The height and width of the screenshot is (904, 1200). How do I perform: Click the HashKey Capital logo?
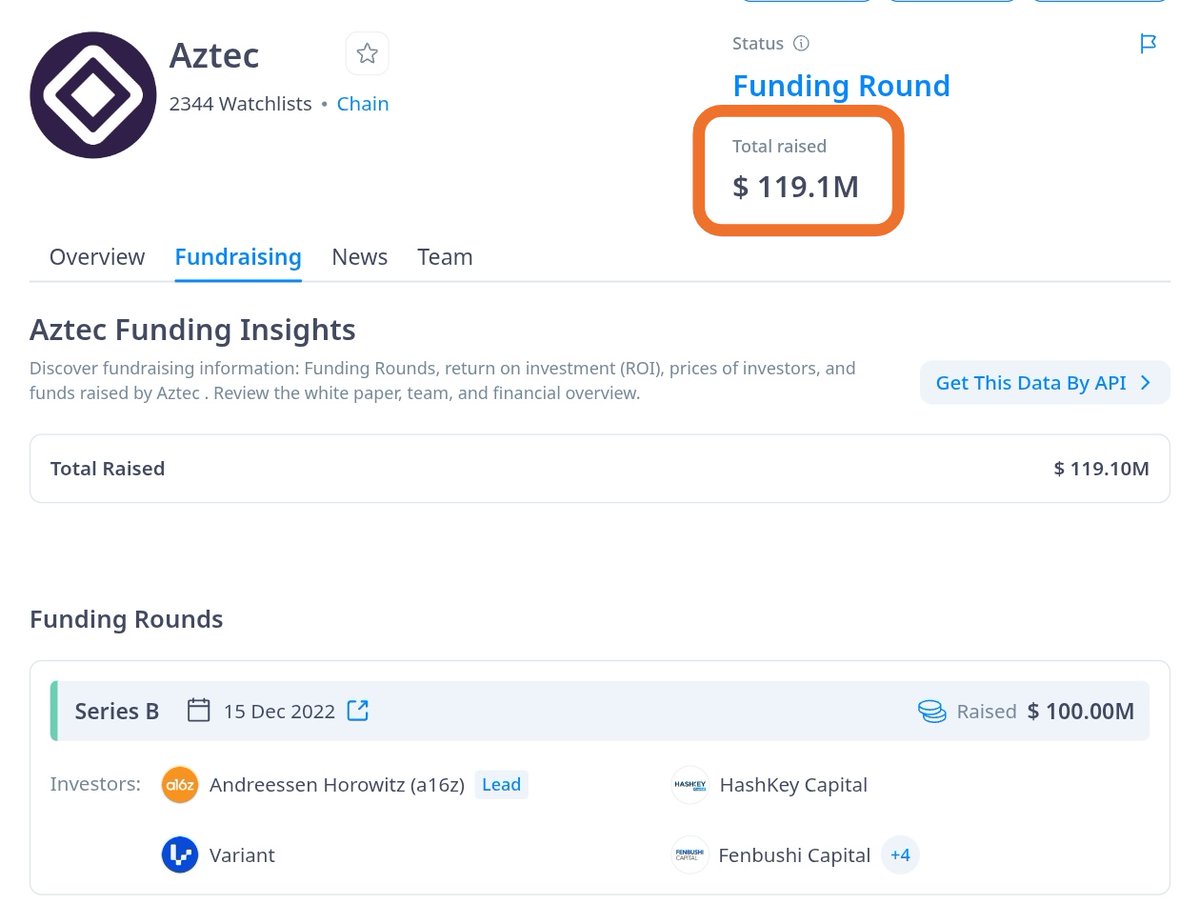(x=690, y=785)
